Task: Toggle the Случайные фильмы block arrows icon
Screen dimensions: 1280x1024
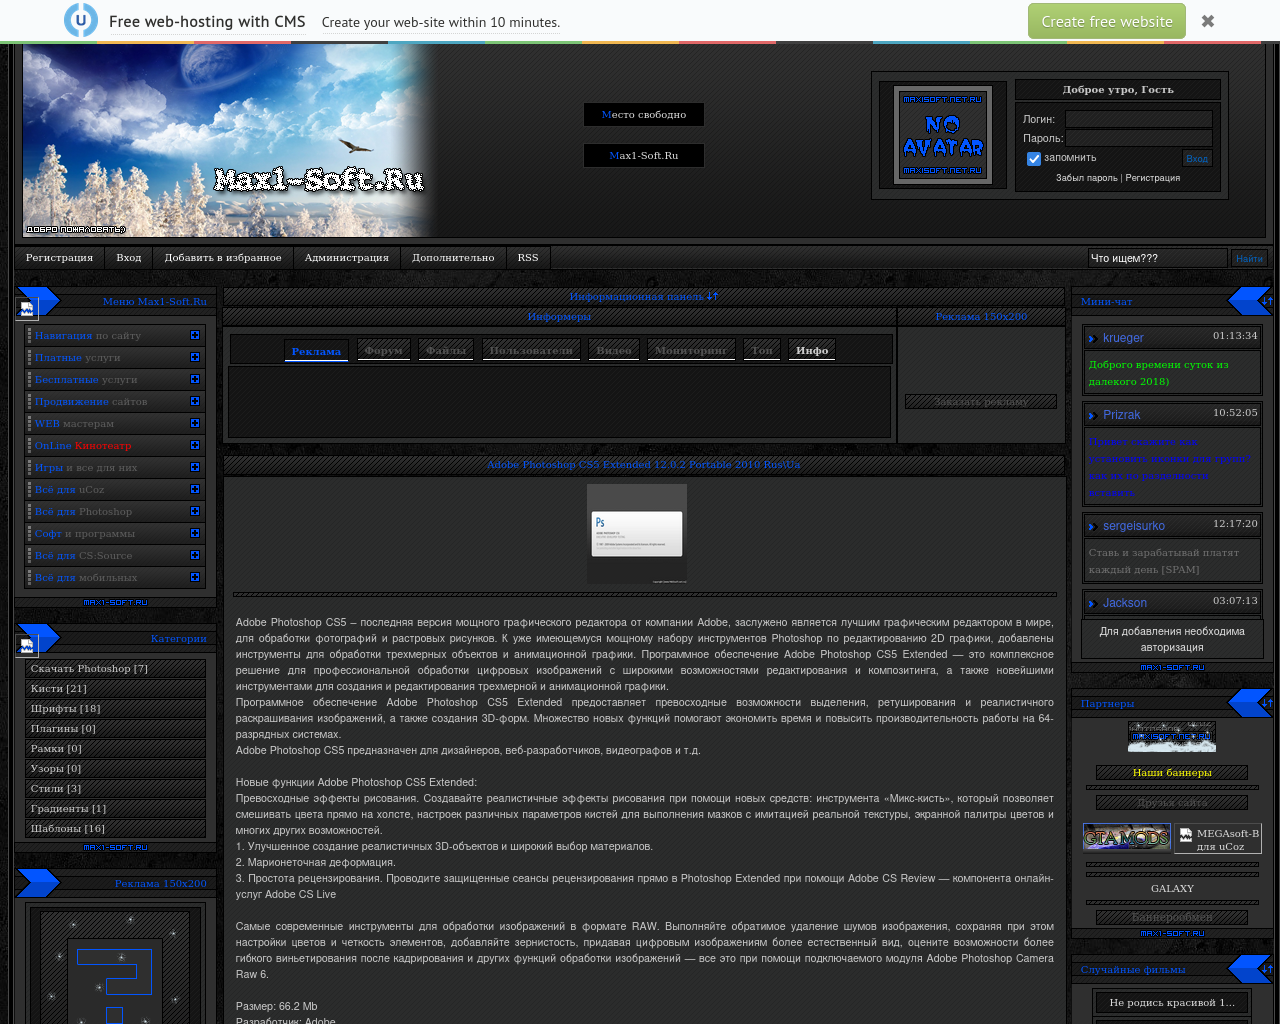Action: pyautogui.click(x=1267, y=969)
